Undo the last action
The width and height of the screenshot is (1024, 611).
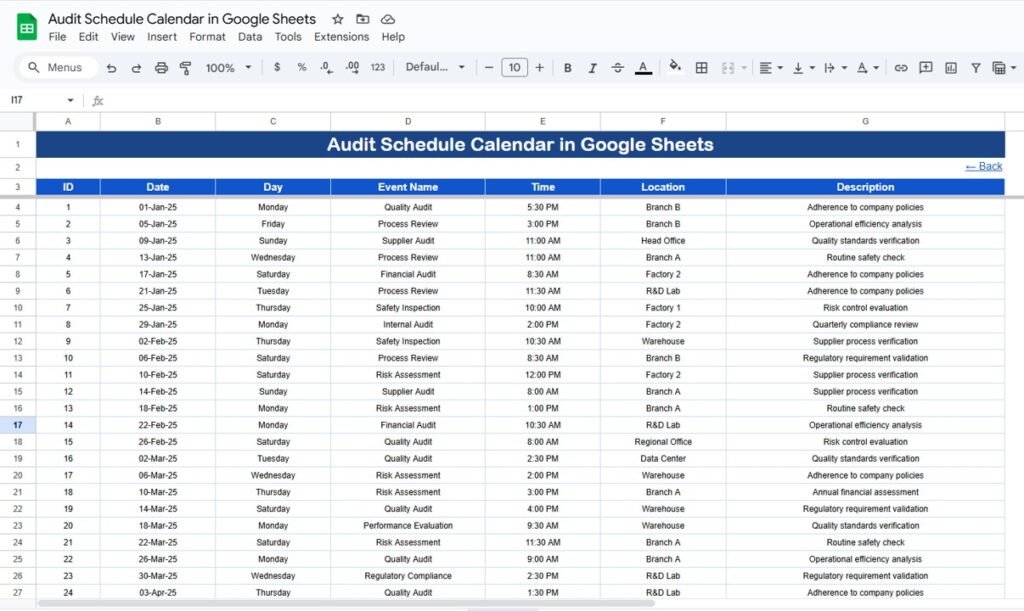point(113,67)
